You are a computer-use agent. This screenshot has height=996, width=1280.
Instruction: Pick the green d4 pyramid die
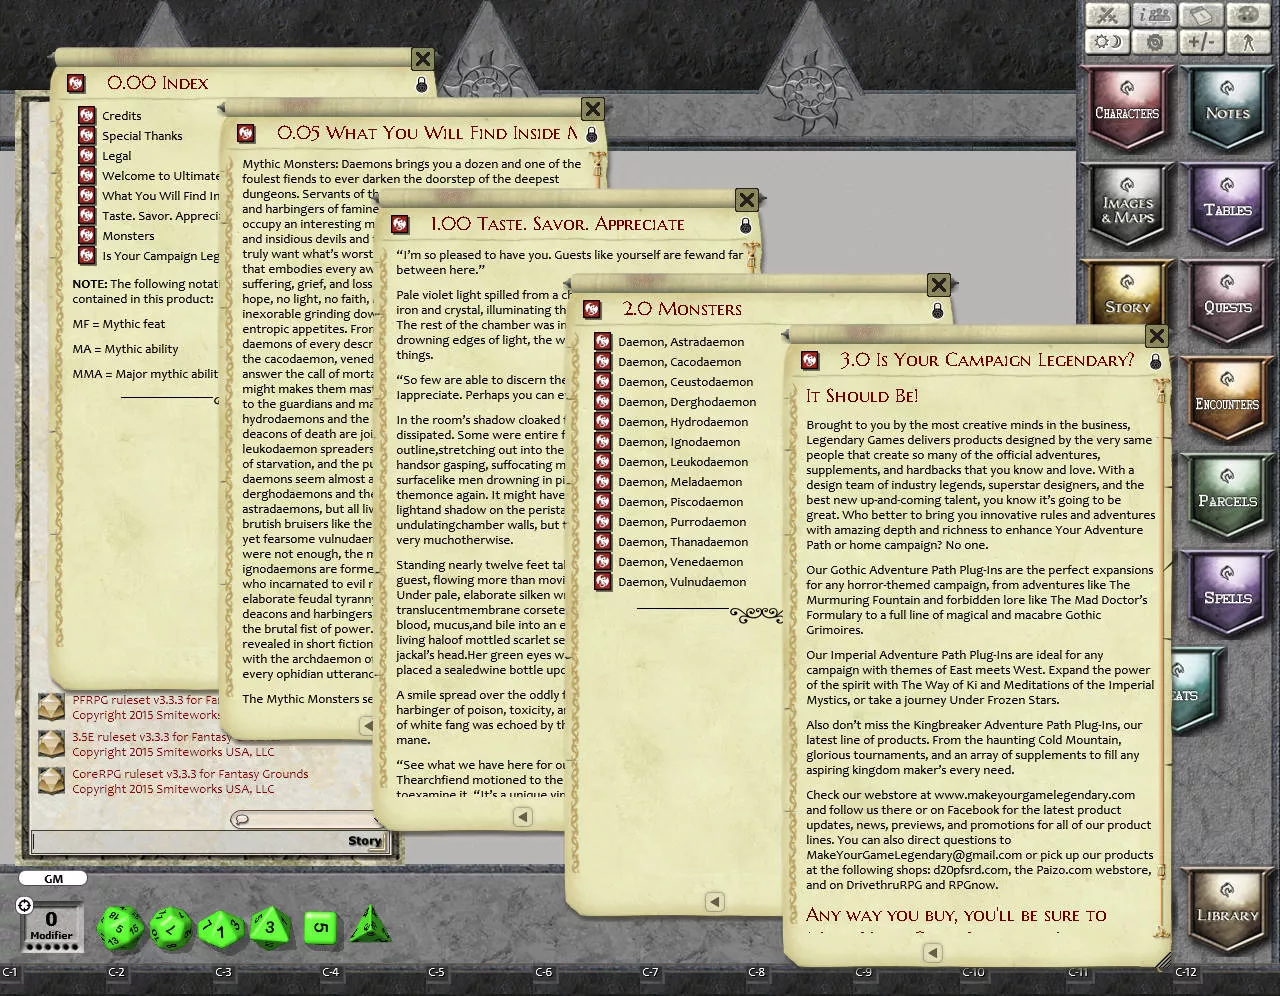(x=368, y=925)
